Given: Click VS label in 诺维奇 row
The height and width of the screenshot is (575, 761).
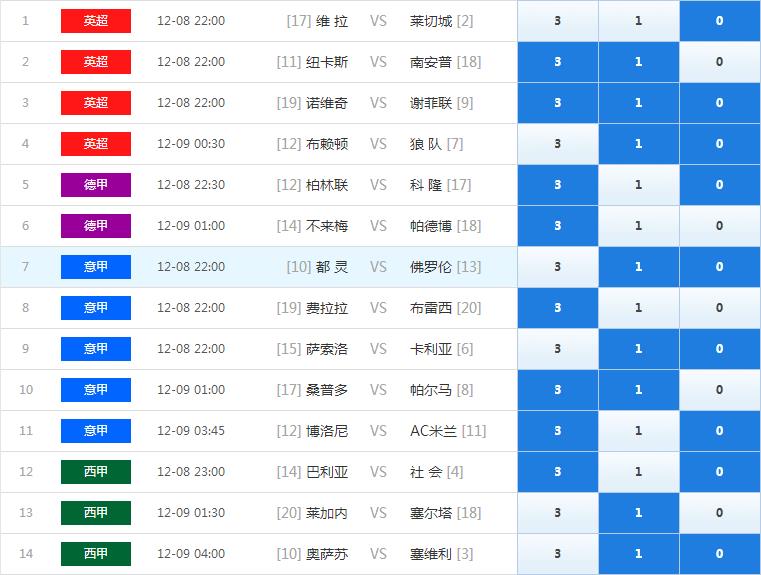Looking at the screenshot, I should (x=379, y=103).
